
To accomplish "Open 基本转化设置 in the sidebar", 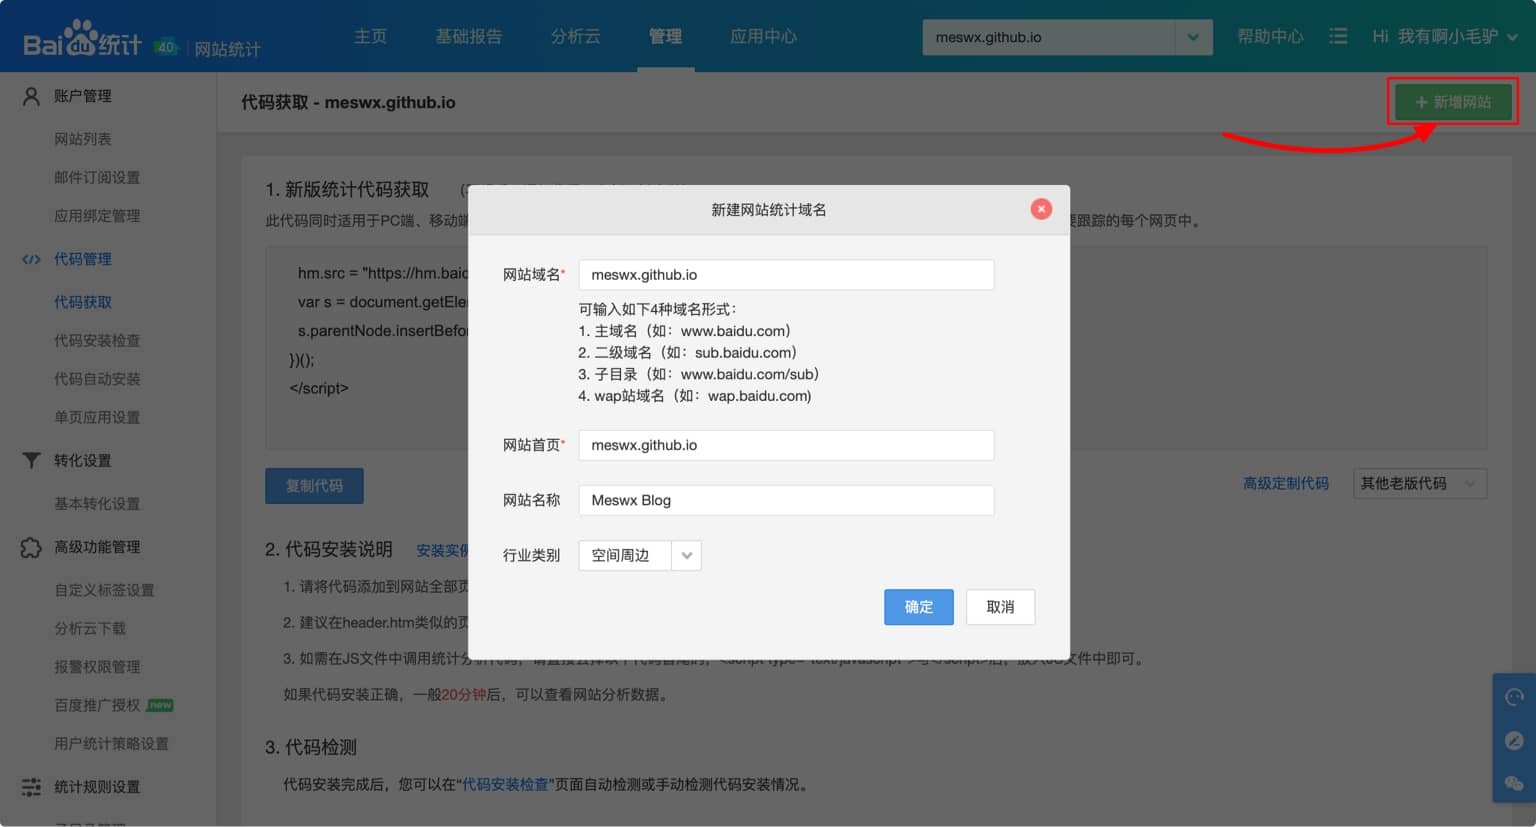I will pos(97,503).
